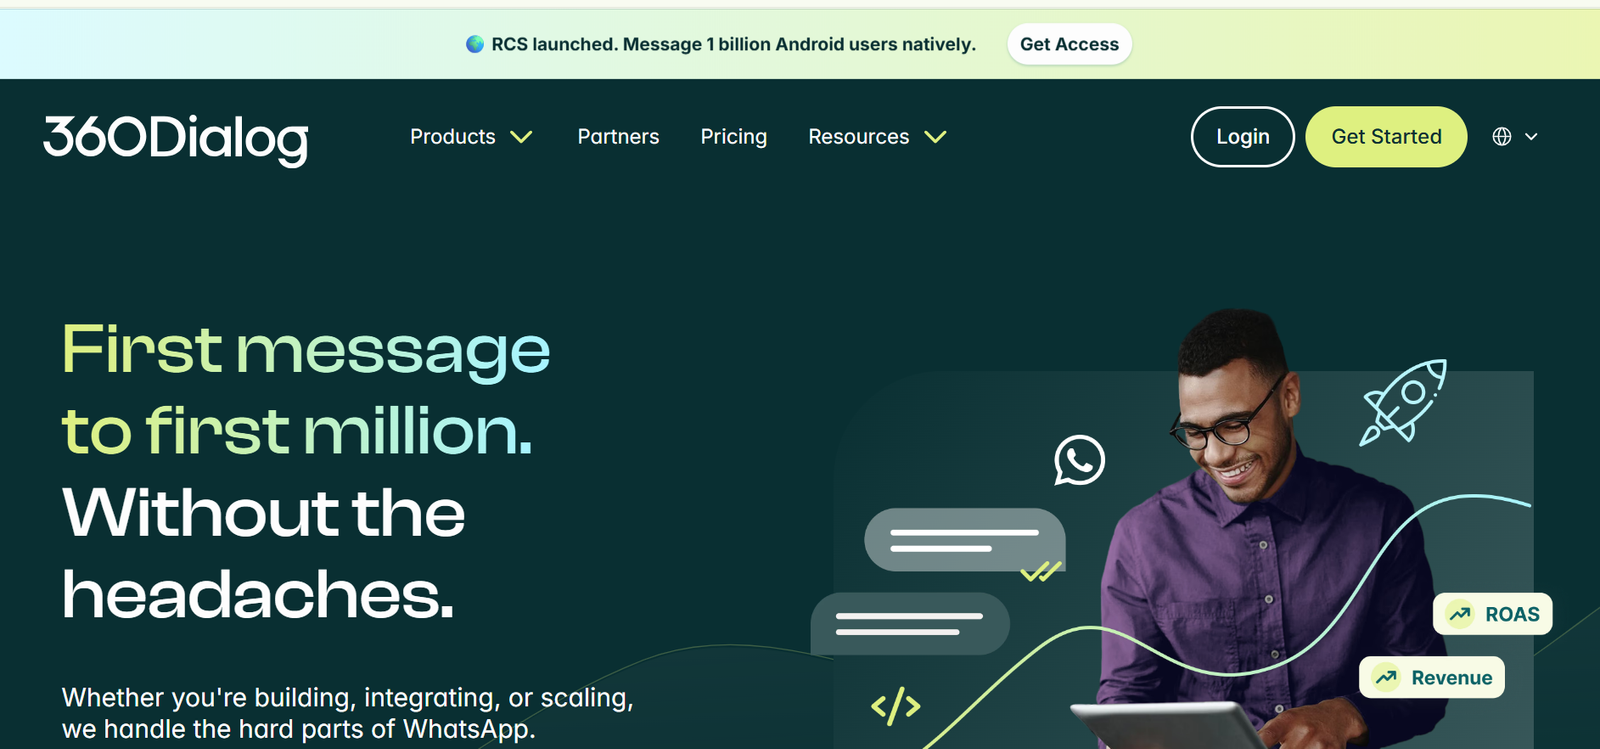Click the earth icon in announcement banner
Viewport: 1600px width, 749px height.
pos(475,44)
